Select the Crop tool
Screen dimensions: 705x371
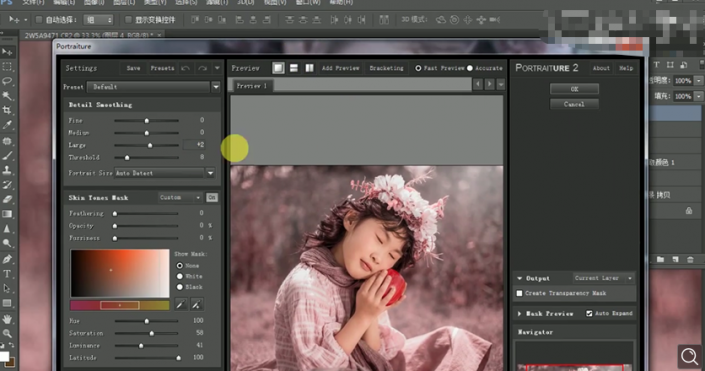click(7, 110)
